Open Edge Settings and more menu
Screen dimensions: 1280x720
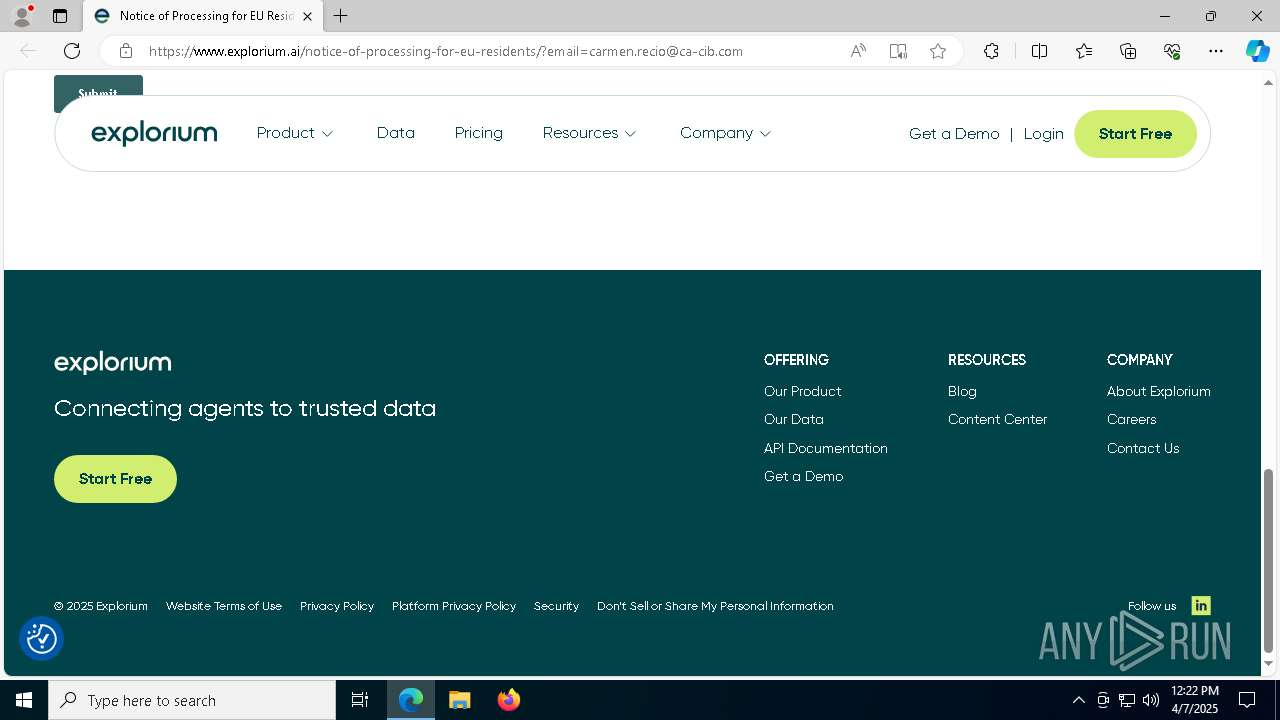(x=1216, y=51)
